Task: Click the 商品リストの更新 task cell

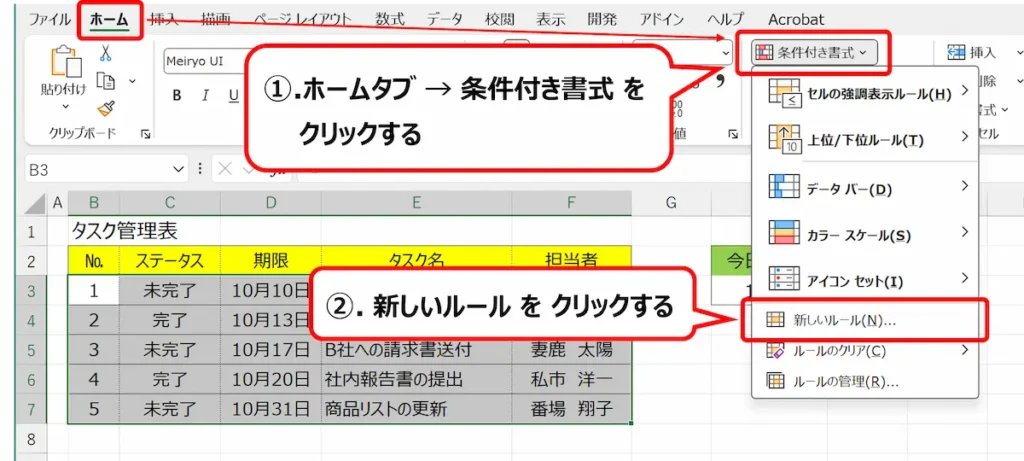Action: tap(417, 409)
